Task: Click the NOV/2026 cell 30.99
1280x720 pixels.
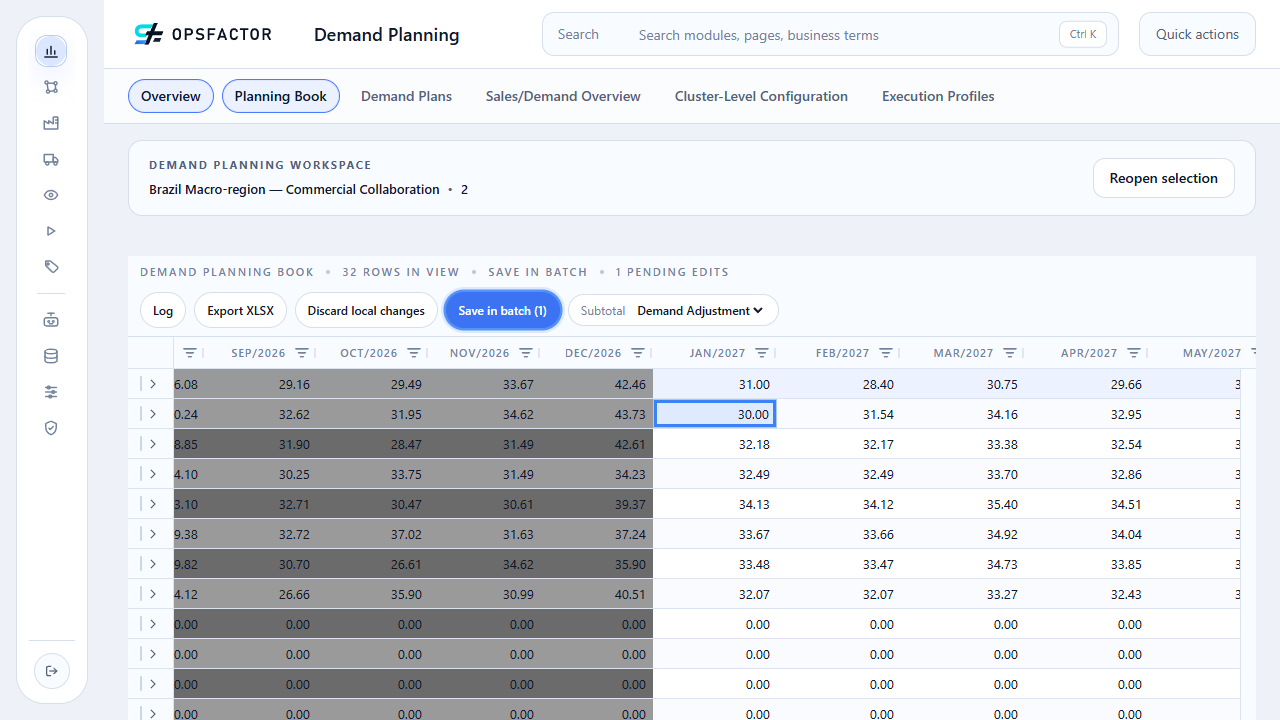Action: [486, 594]
